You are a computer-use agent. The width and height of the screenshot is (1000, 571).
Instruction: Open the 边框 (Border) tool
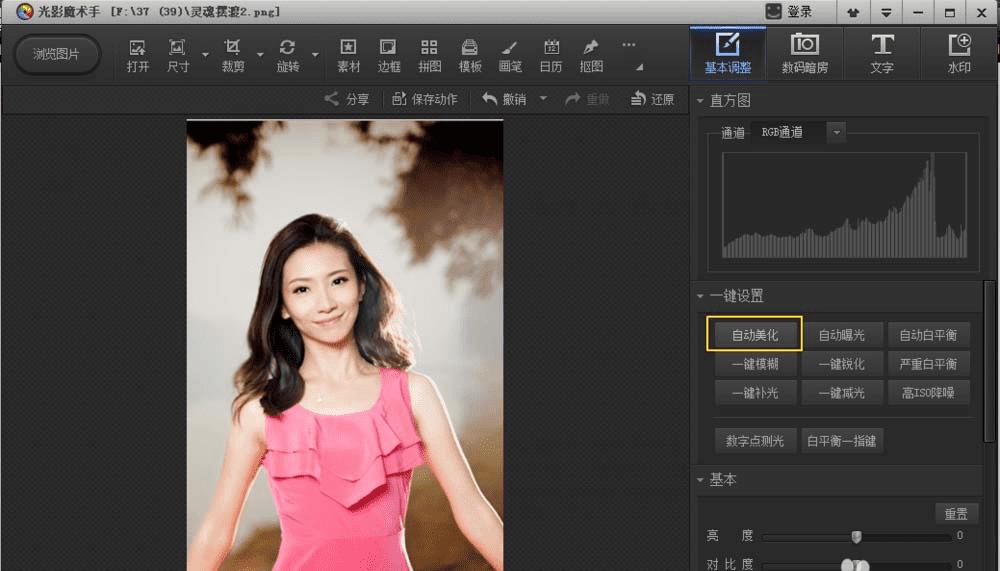[x=389, y=55]
